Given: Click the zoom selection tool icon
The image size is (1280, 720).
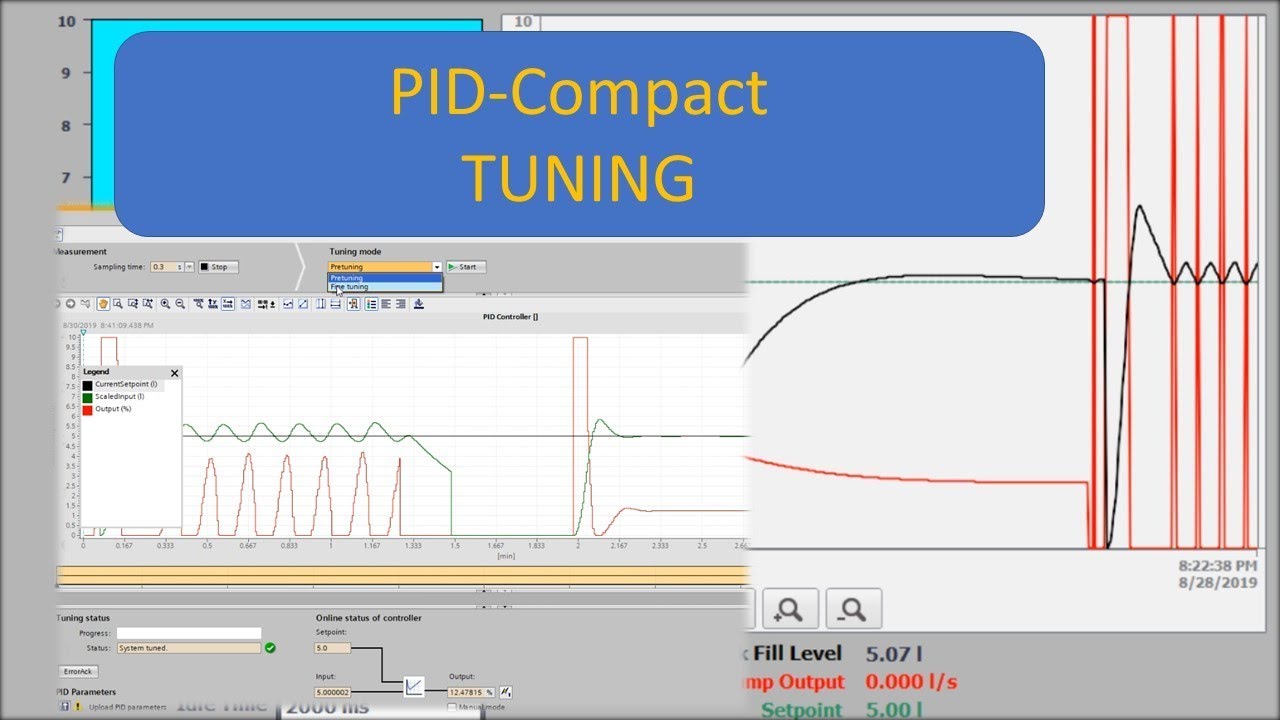Looking at the screenshot, I should click(x=118, y=304).
